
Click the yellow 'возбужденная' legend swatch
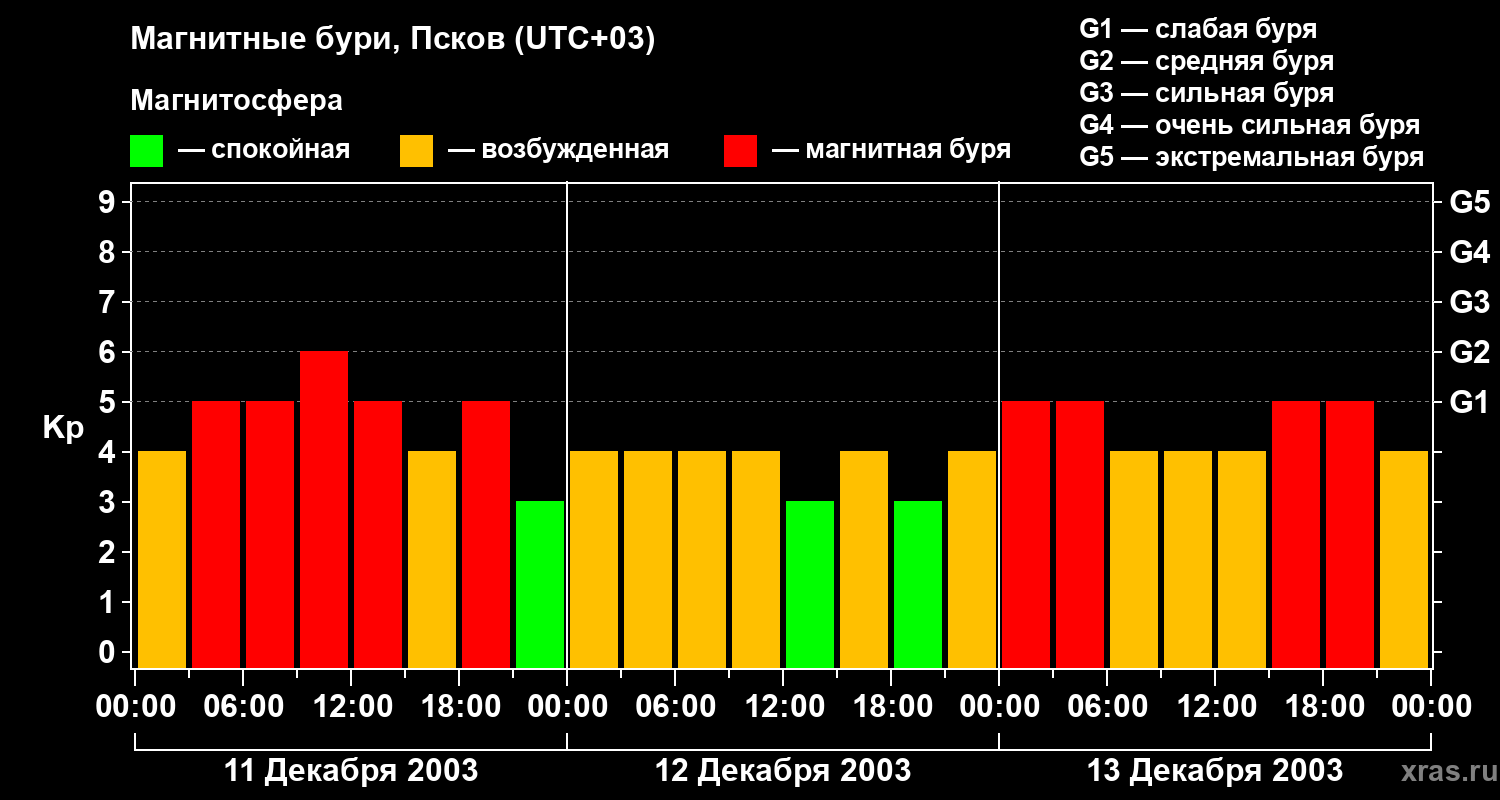point(417,151)
